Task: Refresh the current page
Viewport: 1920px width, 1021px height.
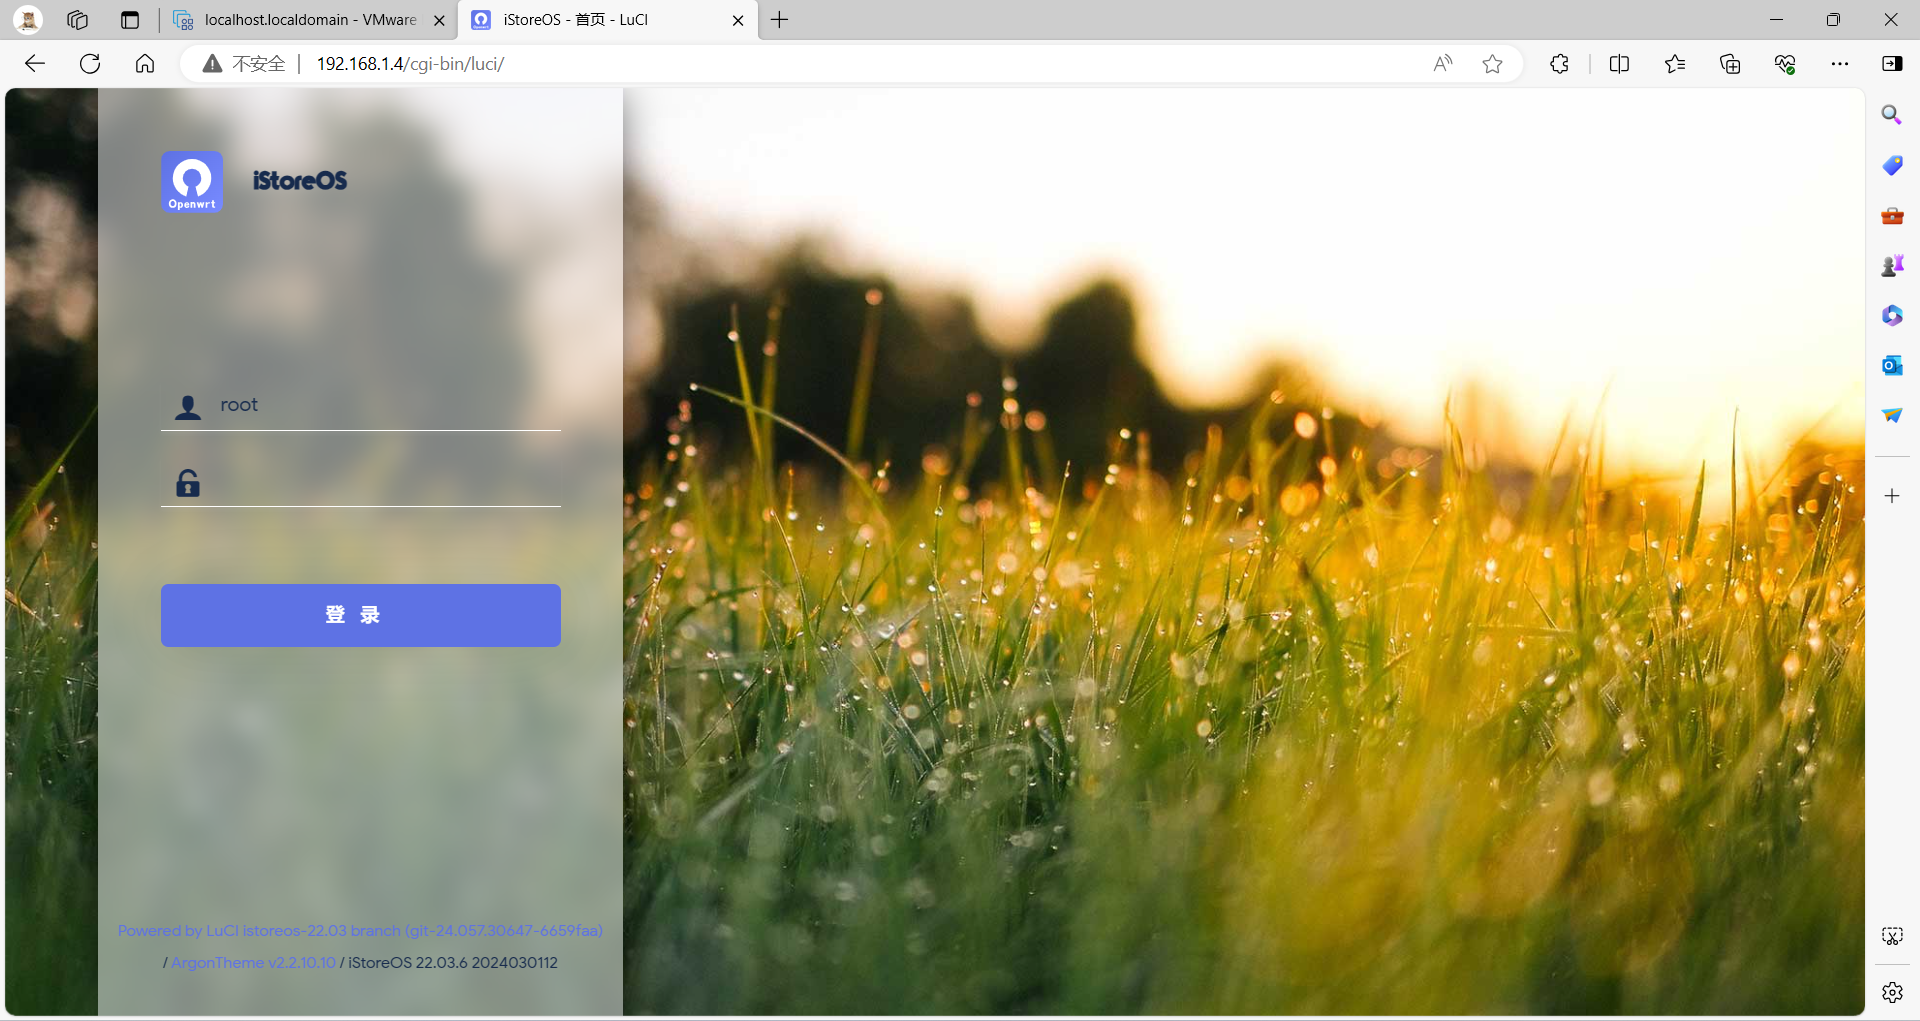Action: pos(90,64)
